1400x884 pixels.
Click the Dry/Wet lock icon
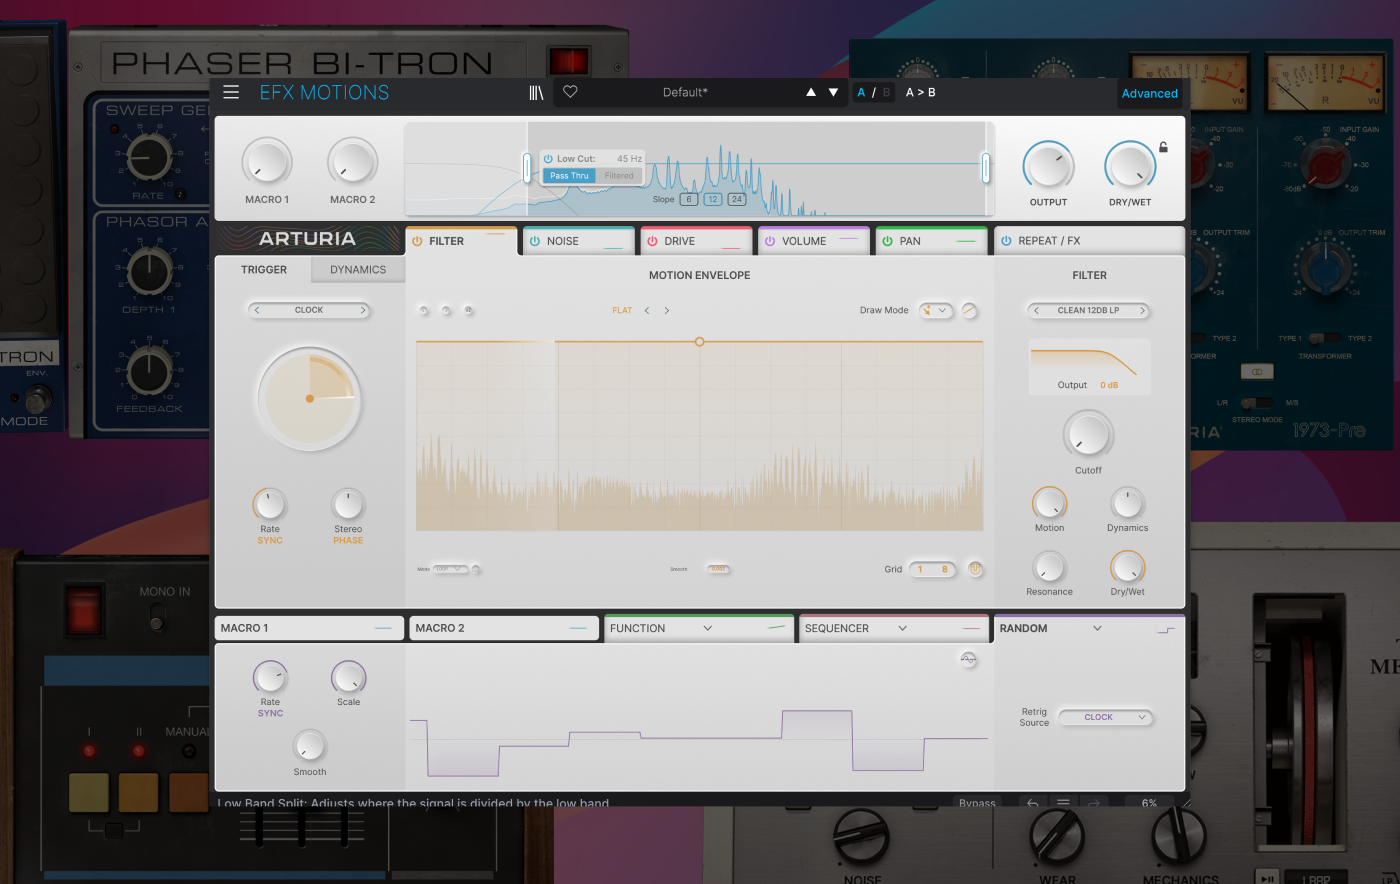click(1163, 147)
